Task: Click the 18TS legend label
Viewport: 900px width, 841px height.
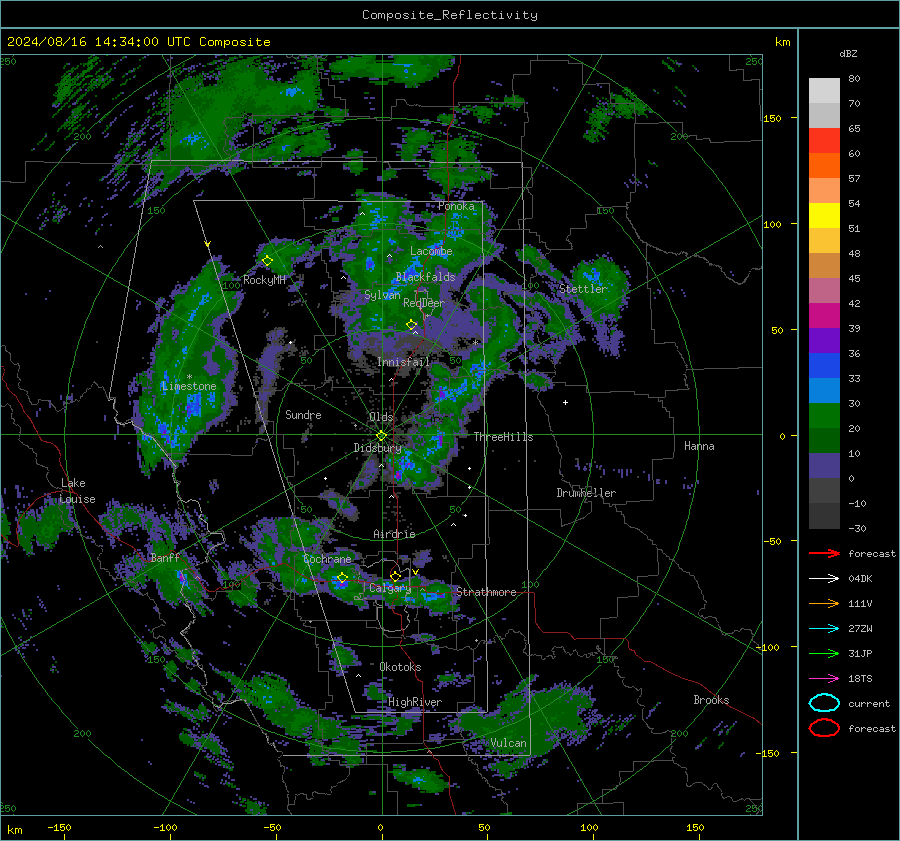Action: coord(860,679)
